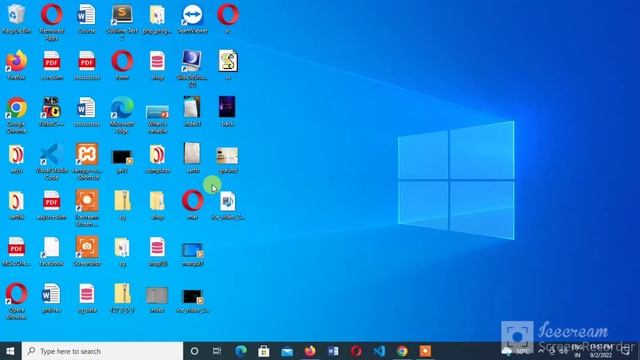Open the Mail app on taskbar
This screenshot has height=360, width=640.
[287, 351]
